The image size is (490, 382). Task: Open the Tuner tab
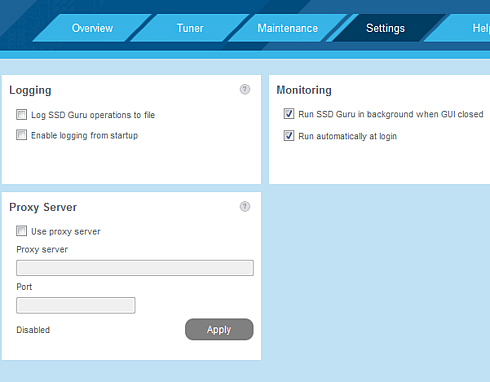tap(190, 28)
